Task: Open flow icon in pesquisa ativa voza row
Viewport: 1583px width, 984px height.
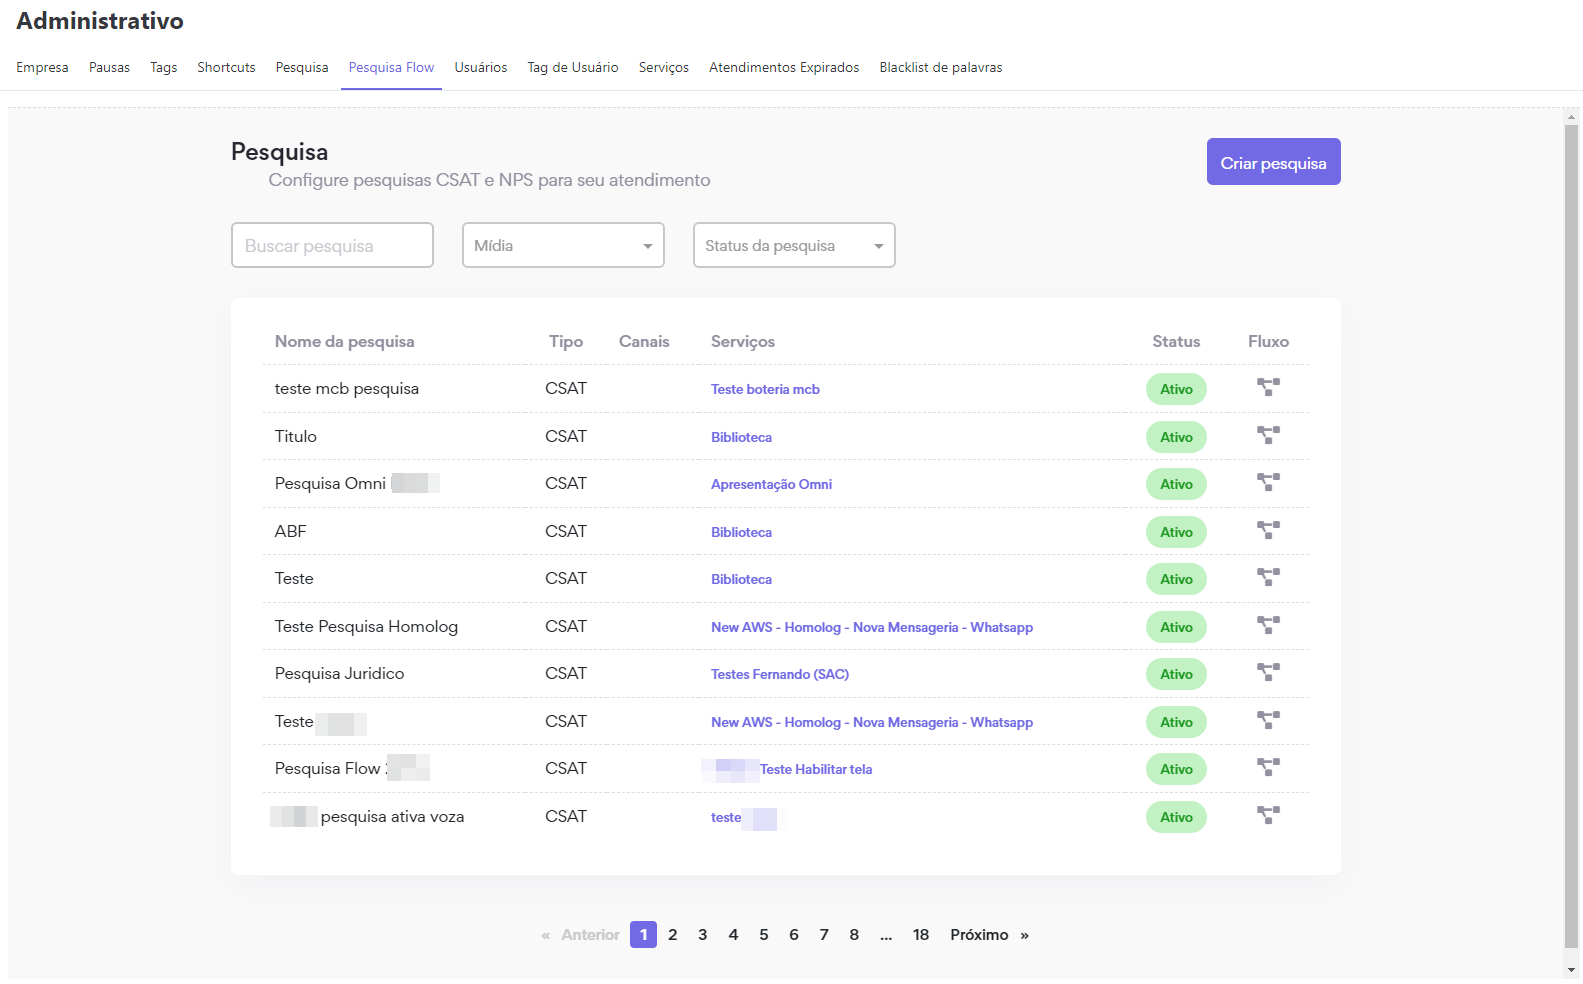Action: click(1268, 816)
